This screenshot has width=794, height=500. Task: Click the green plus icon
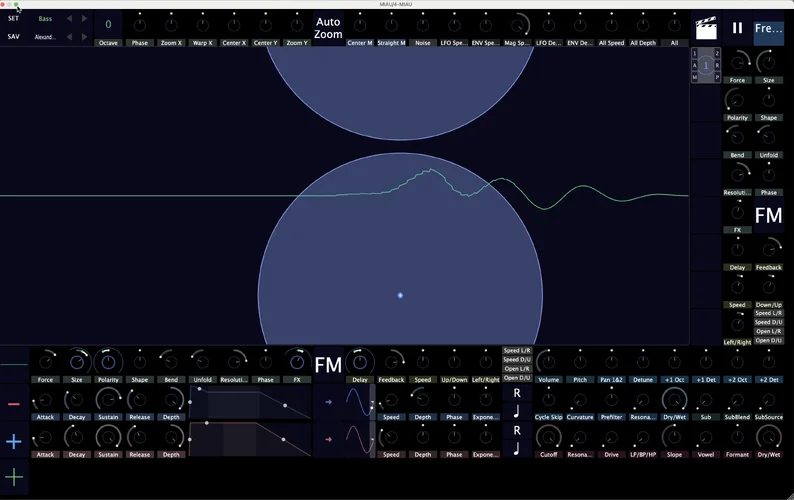coord(14,477)
